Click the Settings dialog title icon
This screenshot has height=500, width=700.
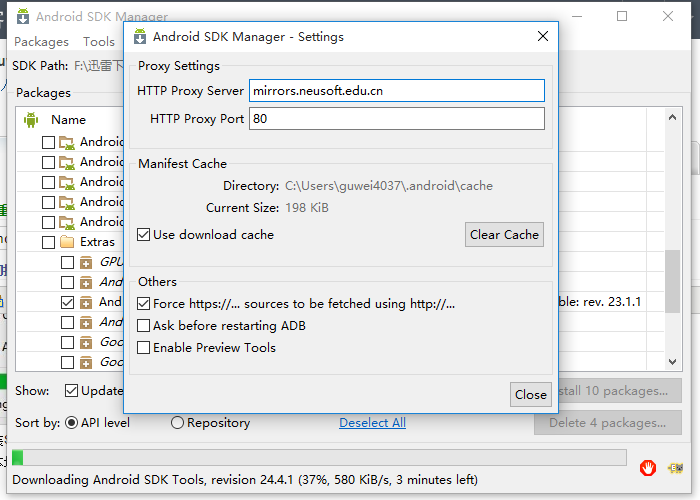coord(140,37)
